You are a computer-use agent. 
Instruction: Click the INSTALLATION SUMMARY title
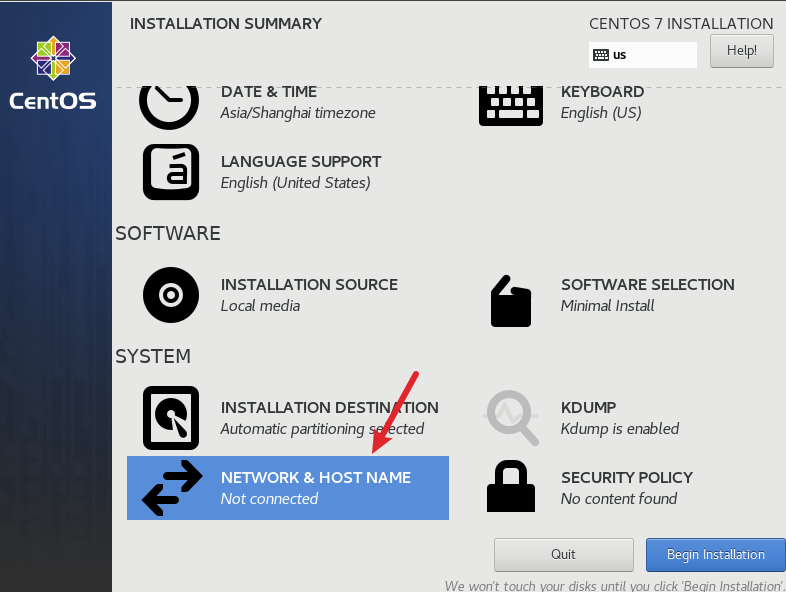coord(226,24)
